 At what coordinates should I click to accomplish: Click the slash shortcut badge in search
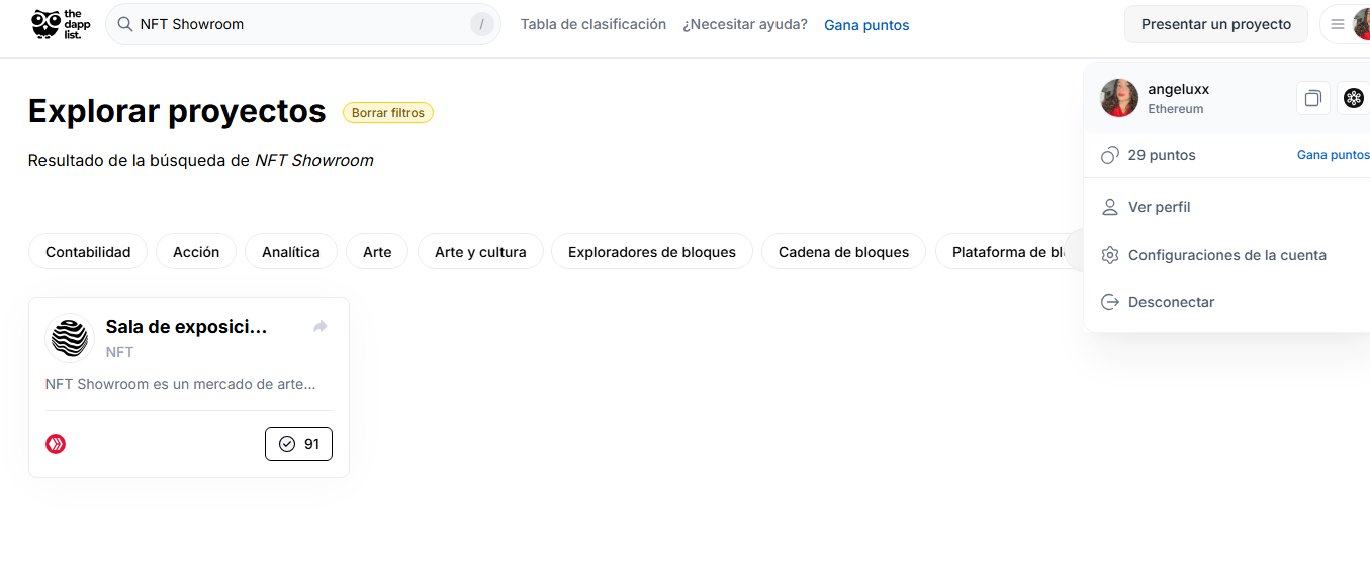point(482,24)
